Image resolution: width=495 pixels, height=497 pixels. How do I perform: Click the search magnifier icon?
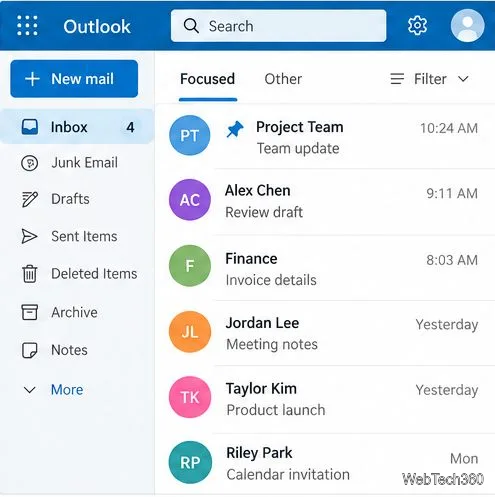(191, 26)
